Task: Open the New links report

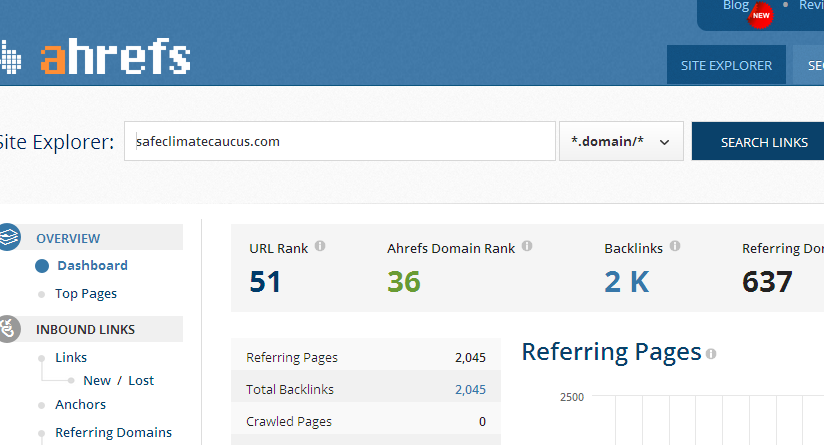Action: pyautogui.click(x=97, y=380)
